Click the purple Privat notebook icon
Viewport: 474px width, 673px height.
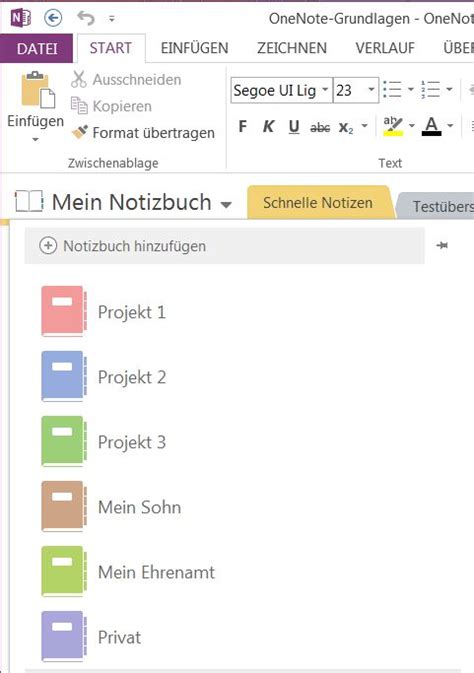click(64, 637)
